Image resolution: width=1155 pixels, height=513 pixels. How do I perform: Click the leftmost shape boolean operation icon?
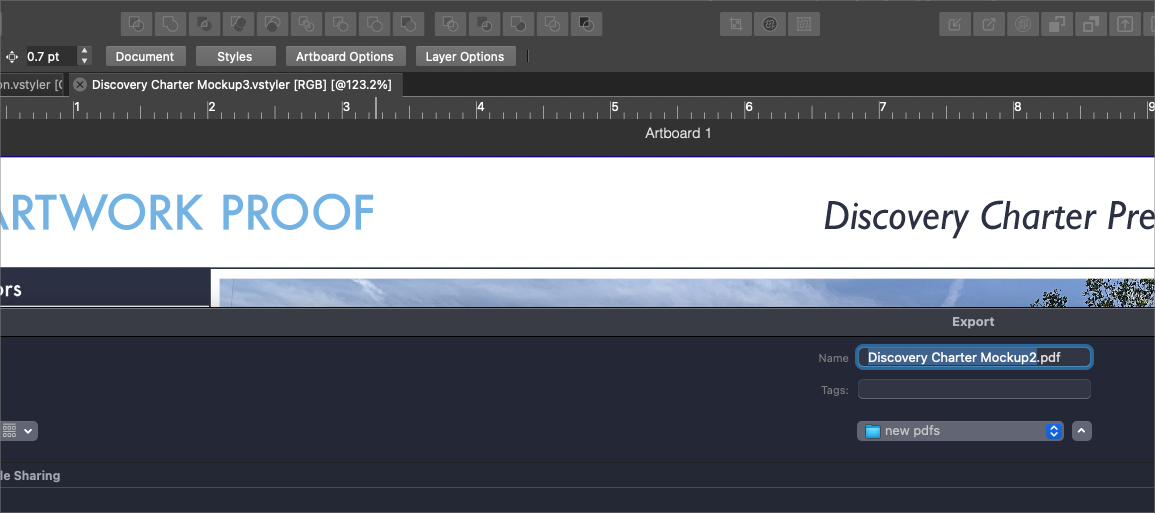[137, 23]
